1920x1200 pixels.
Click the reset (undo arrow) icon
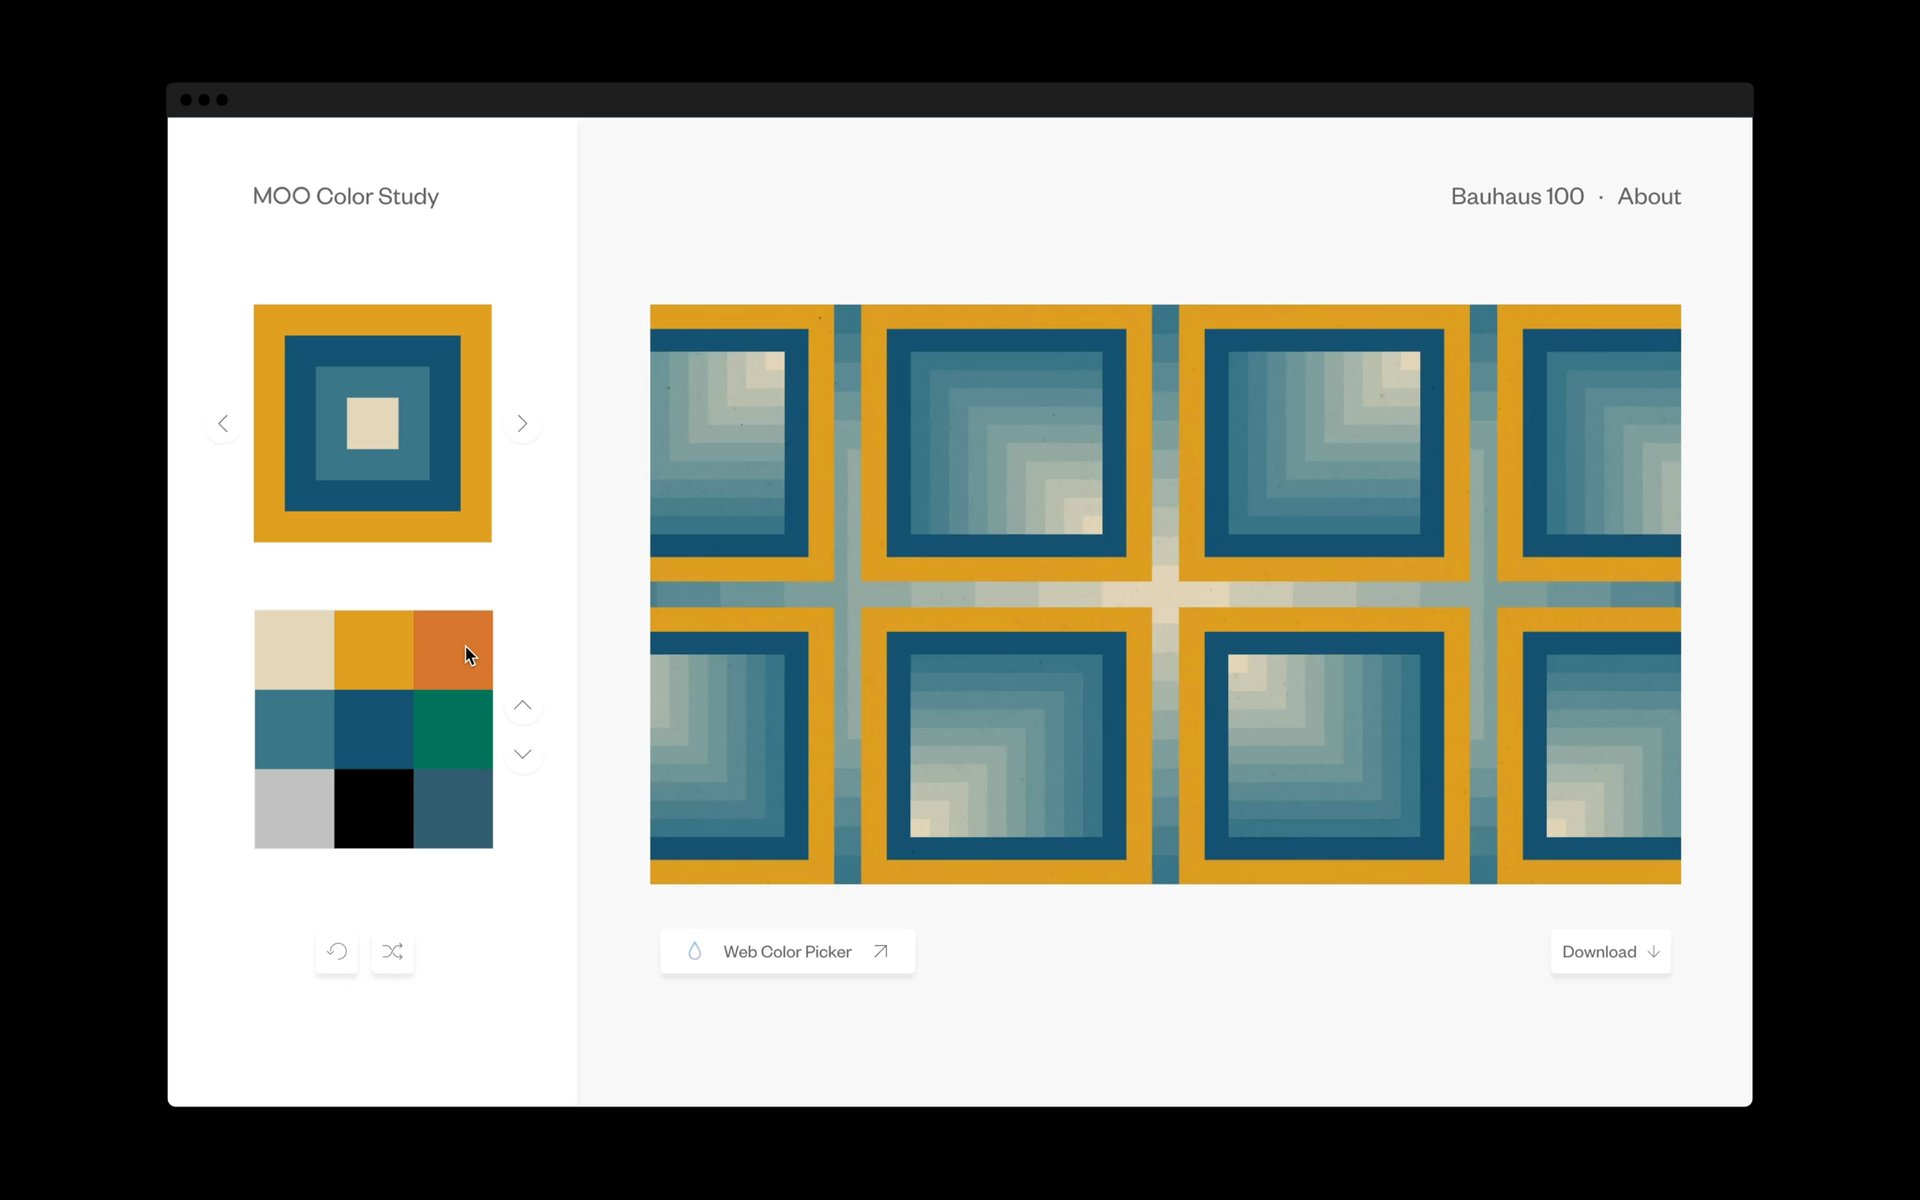tap(337, 951)
